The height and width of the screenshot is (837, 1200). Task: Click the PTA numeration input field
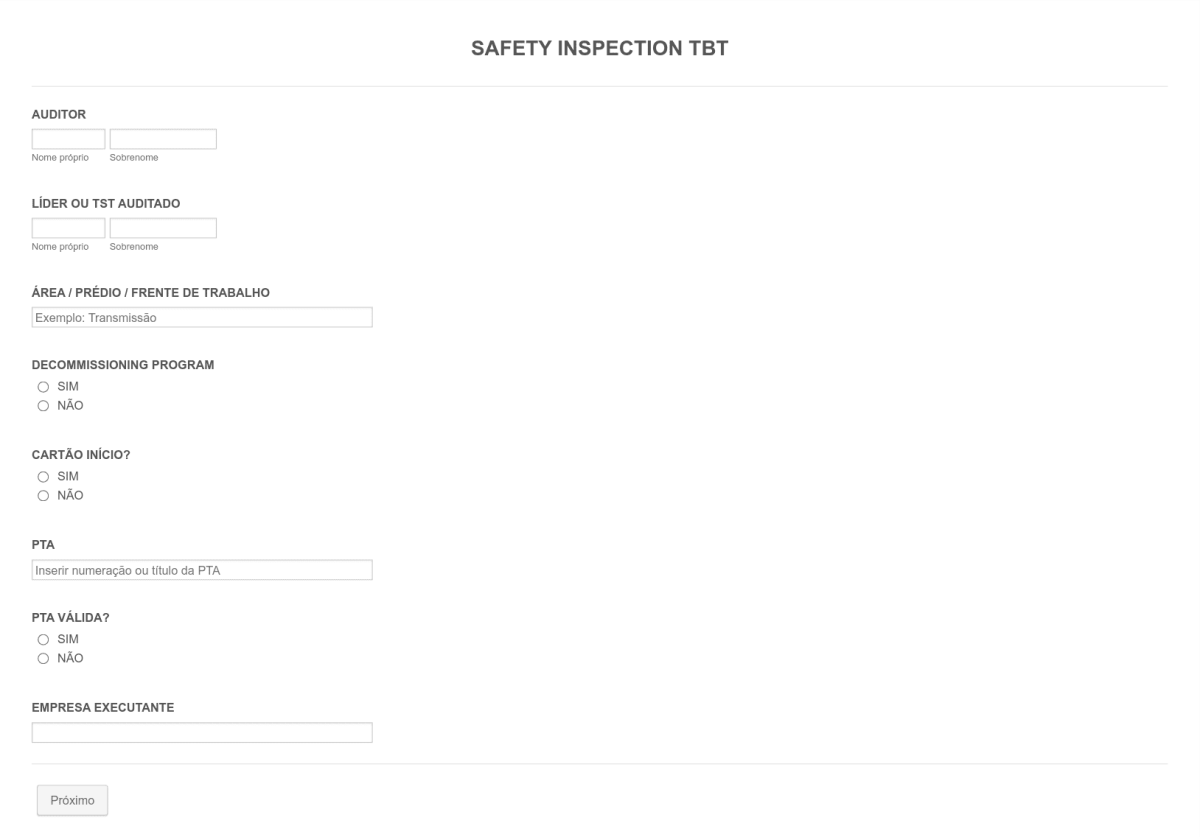[201, 569]
